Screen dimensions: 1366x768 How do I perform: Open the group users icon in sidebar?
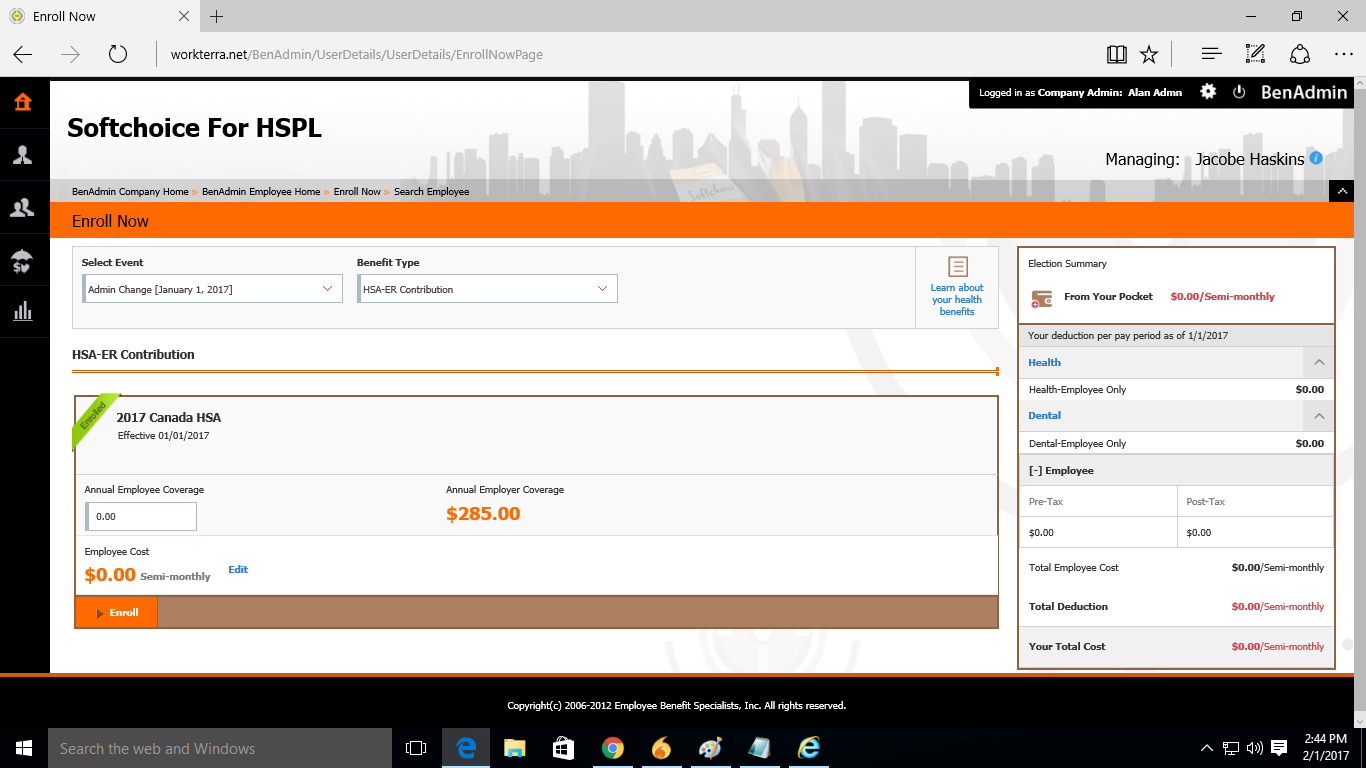coord(22,208)
